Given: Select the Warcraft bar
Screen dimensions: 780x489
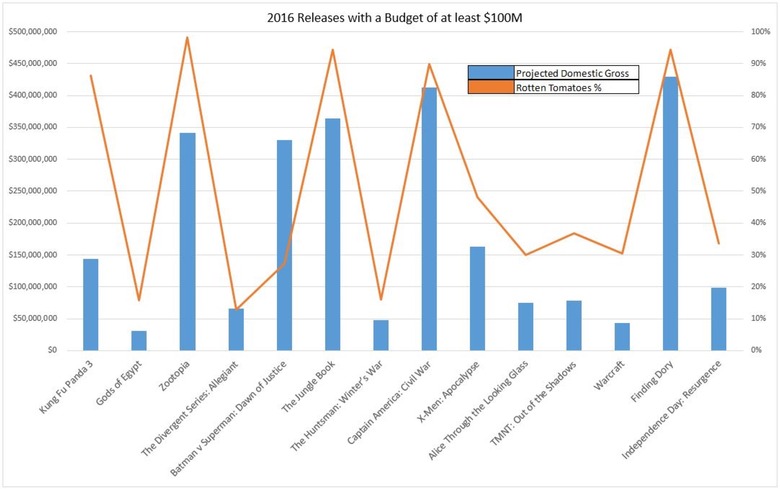Looking at the screenshot, I should (622, 336).
